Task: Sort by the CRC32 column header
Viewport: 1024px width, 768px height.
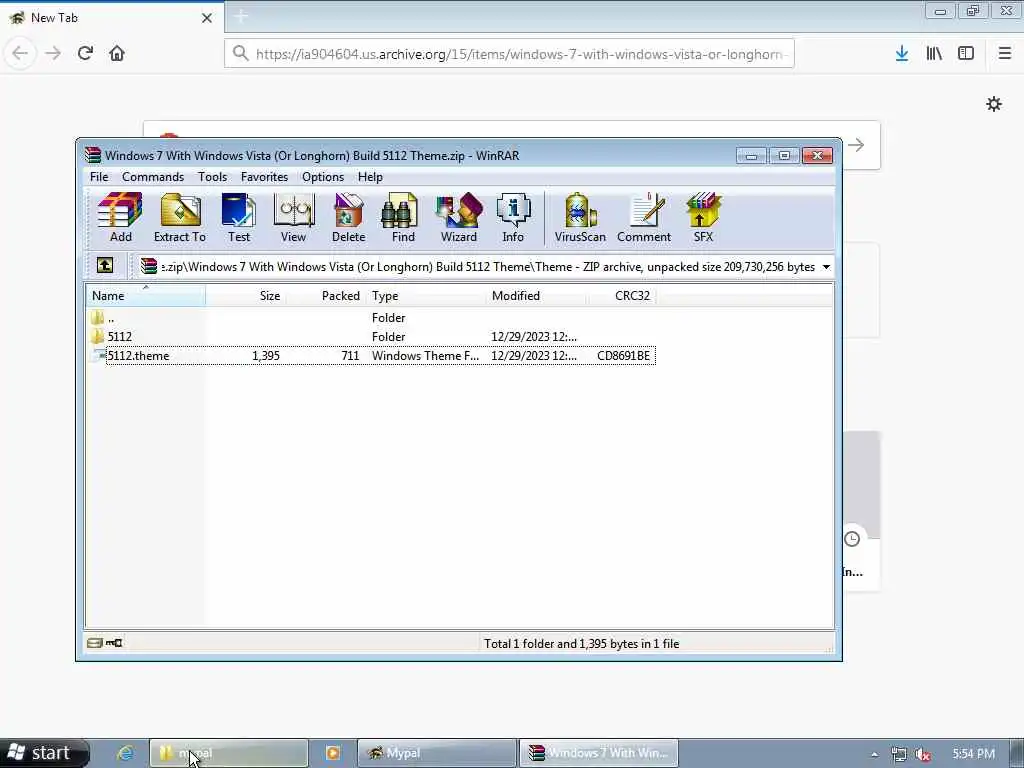Action: point(621,296)
